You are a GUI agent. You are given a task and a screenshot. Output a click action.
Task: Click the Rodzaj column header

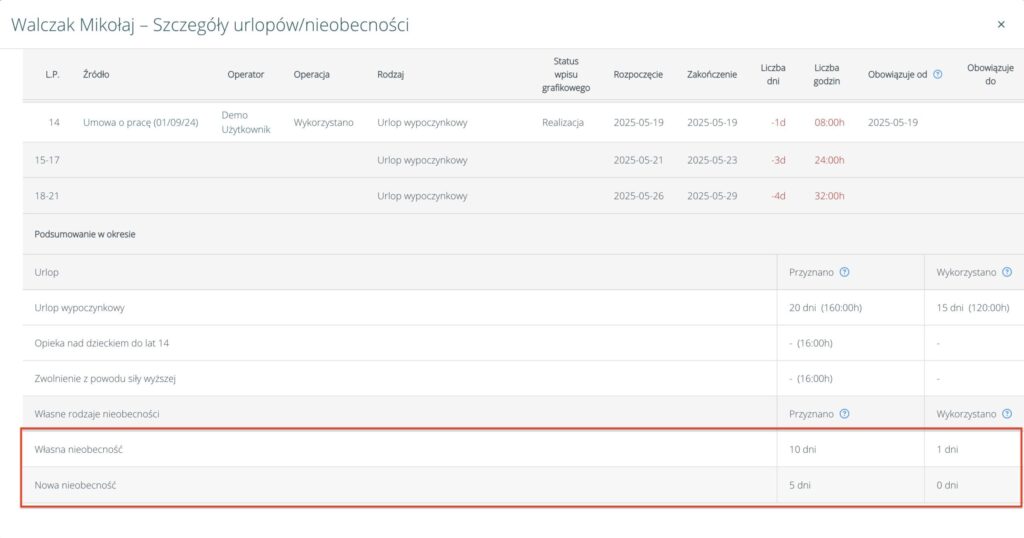coord(391,74)
